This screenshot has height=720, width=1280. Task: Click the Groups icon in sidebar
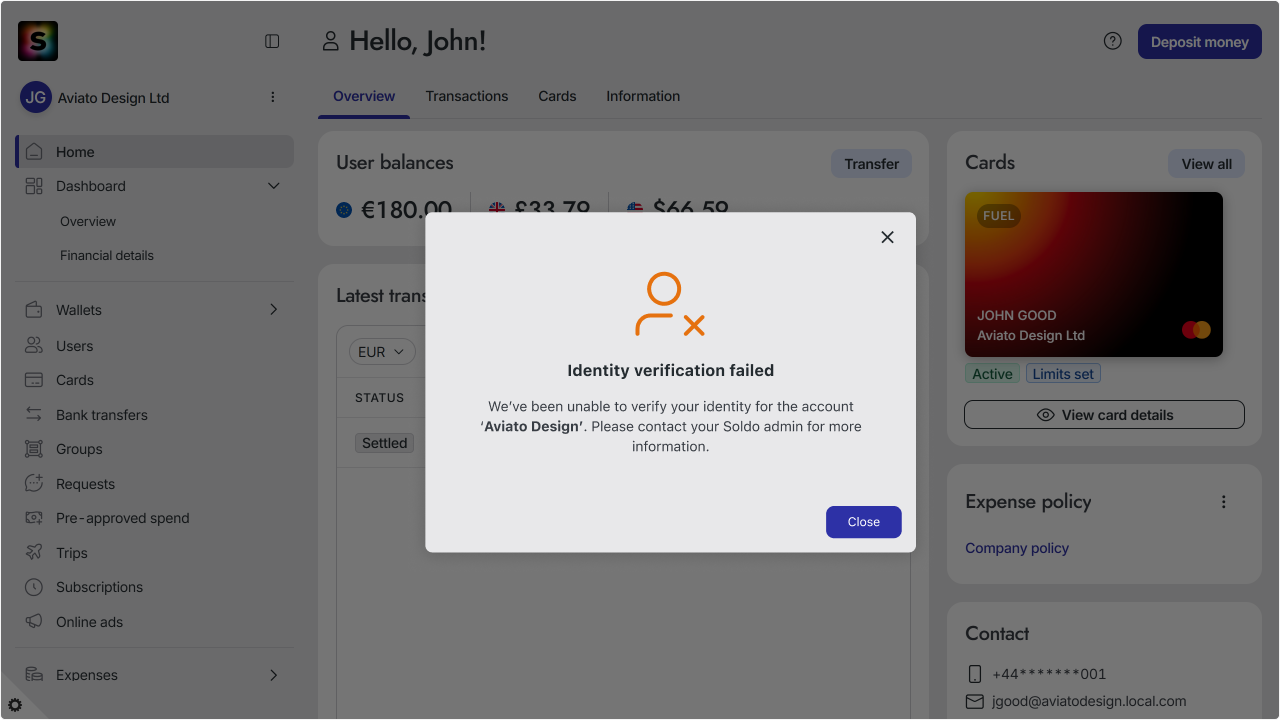pyautogui.click(x=34, y=449)
